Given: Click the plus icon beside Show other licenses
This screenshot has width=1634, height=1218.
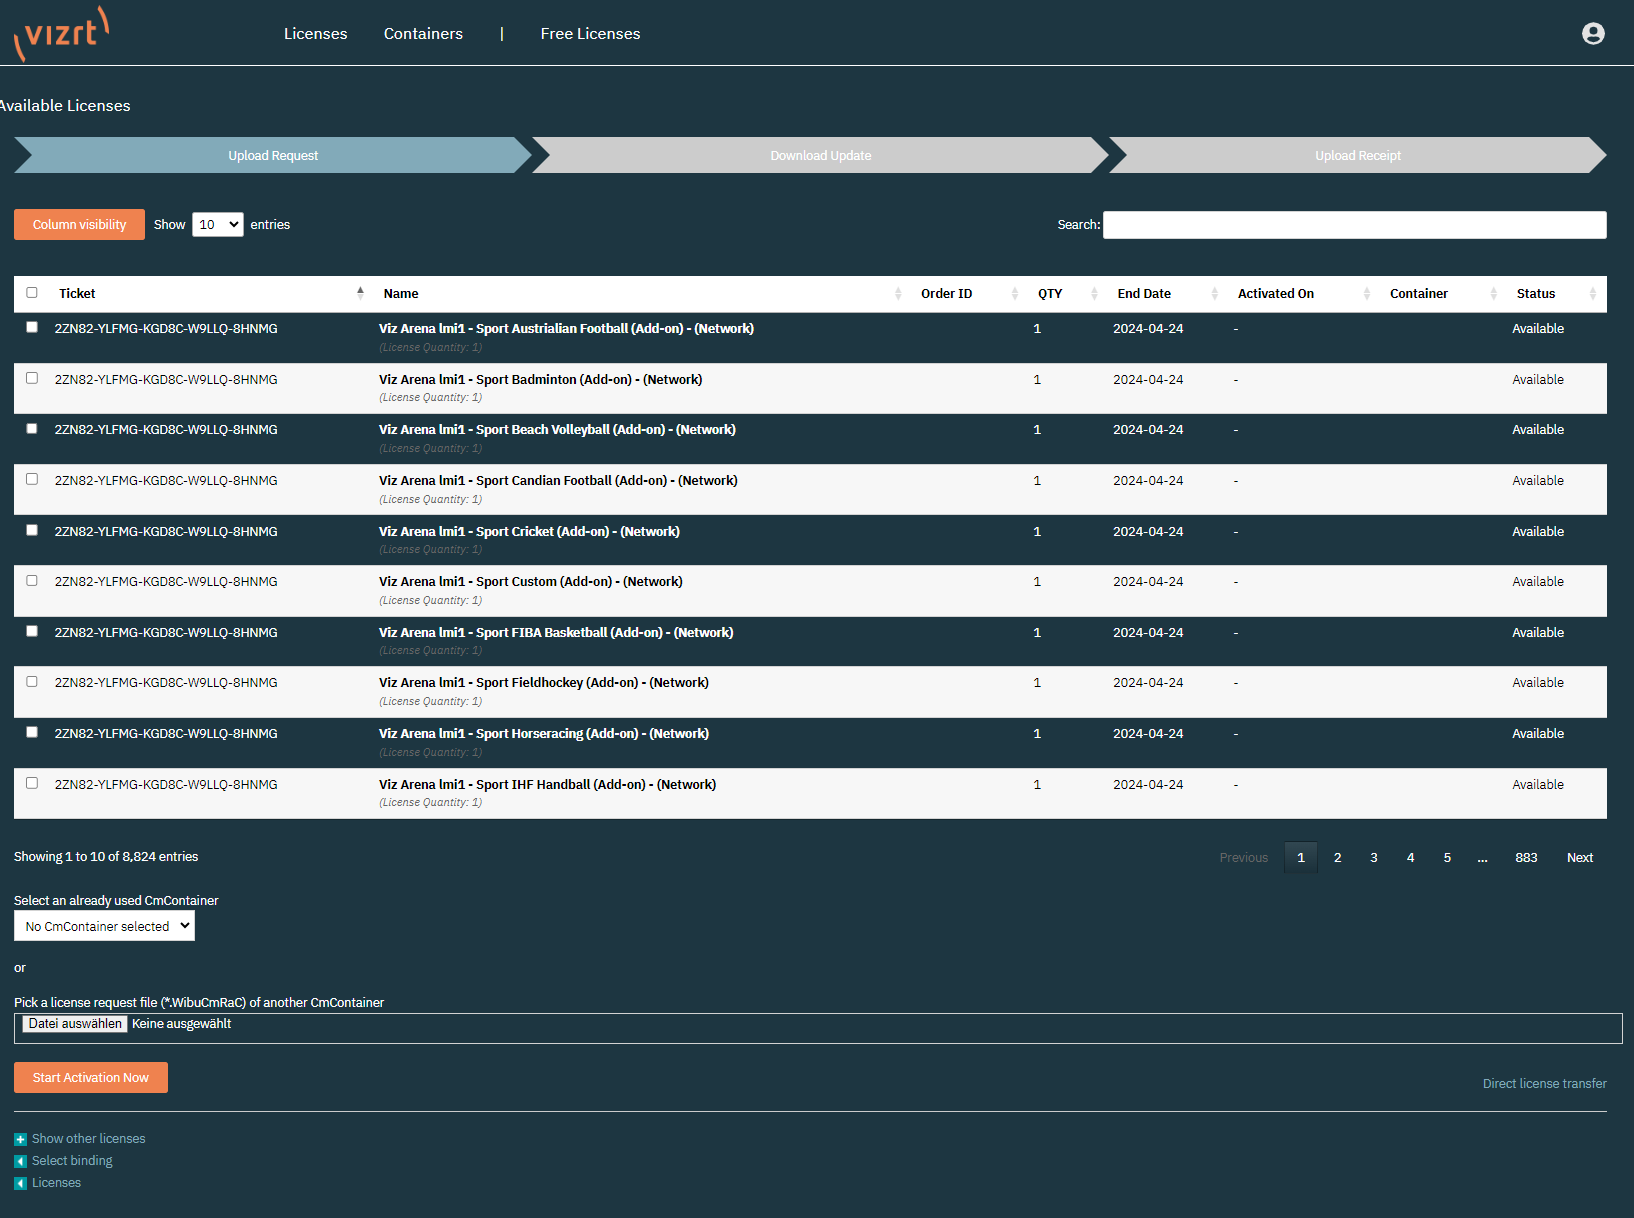Looking at the screenshot, I should pyautogui.click(x=20, y=1139).
